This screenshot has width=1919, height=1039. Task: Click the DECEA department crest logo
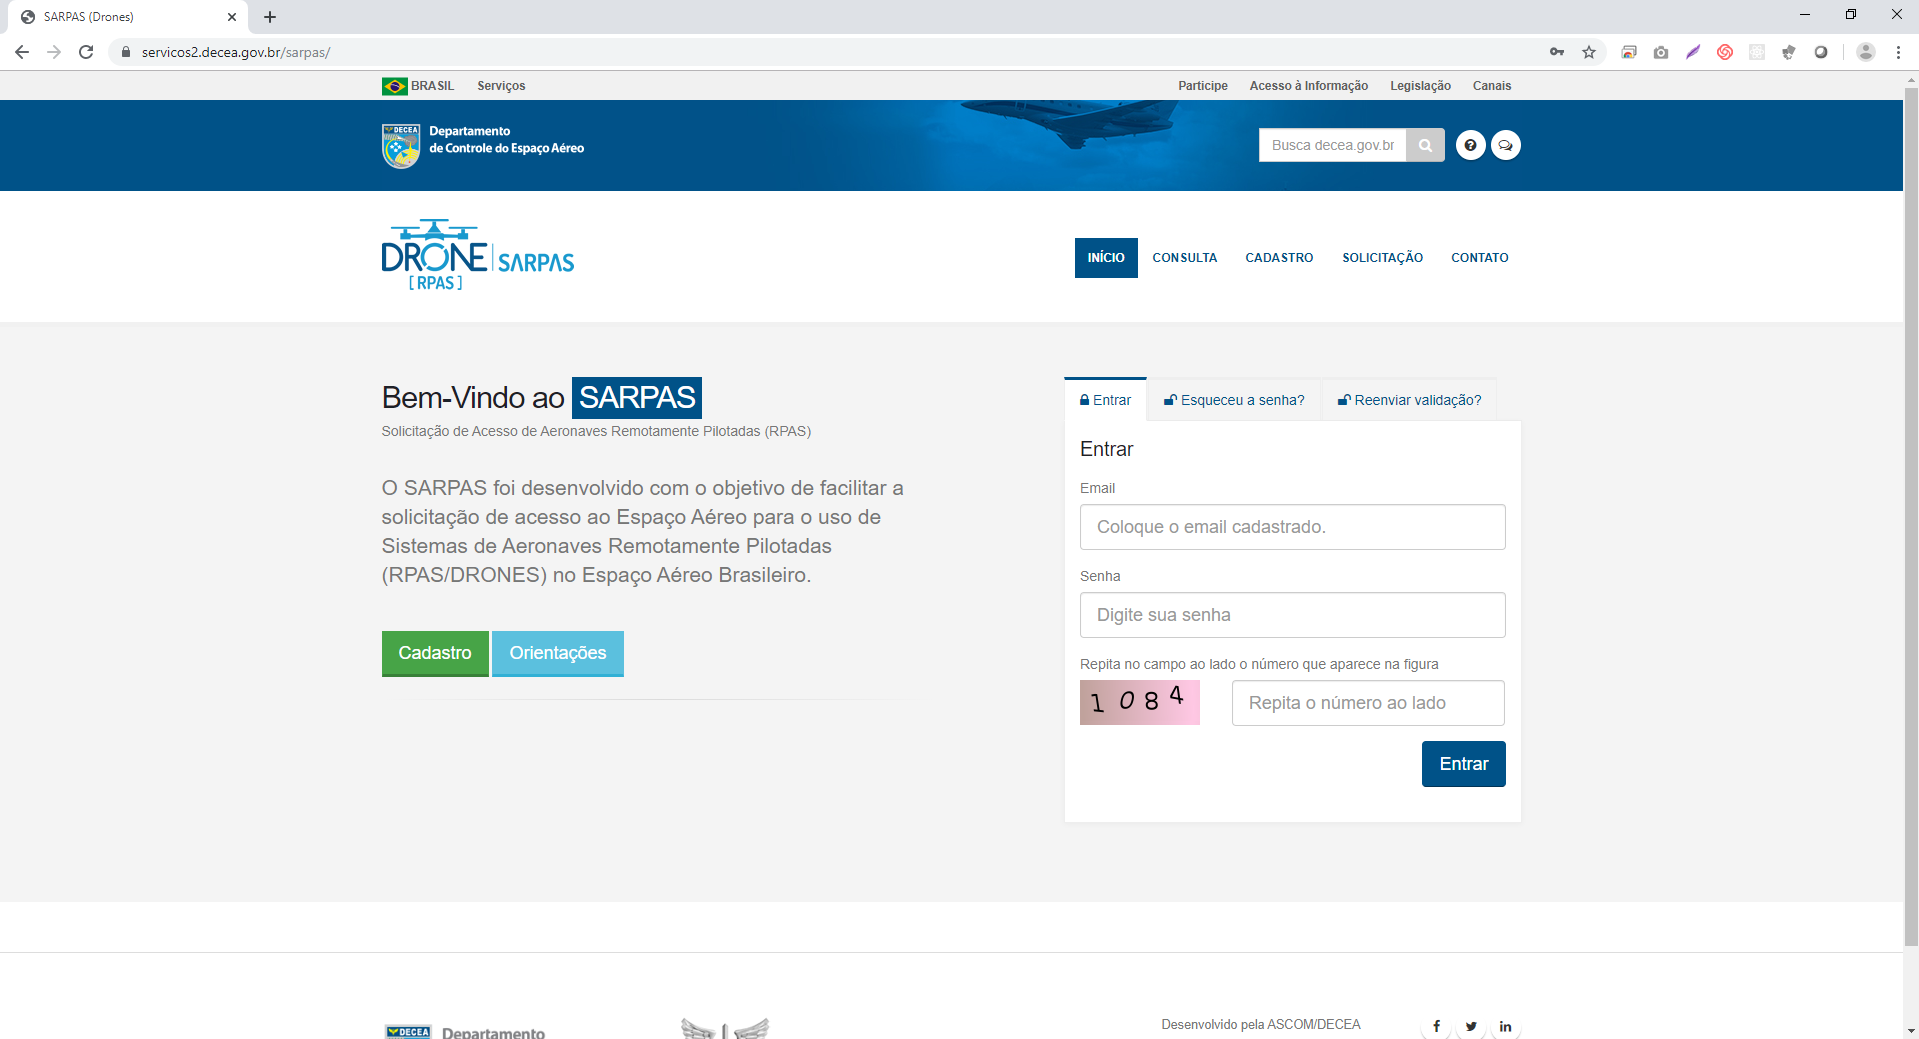coord(401,146)
